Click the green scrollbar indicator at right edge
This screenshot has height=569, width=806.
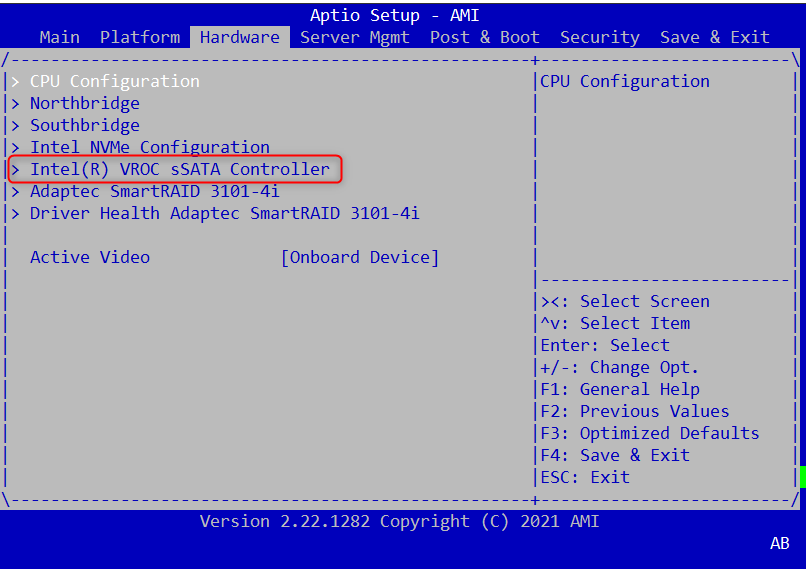pyautogui.click(x=802, y=476)
